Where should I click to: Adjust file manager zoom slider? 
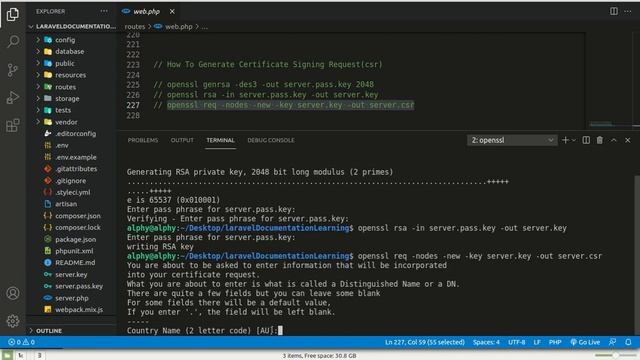coord(616,356)
